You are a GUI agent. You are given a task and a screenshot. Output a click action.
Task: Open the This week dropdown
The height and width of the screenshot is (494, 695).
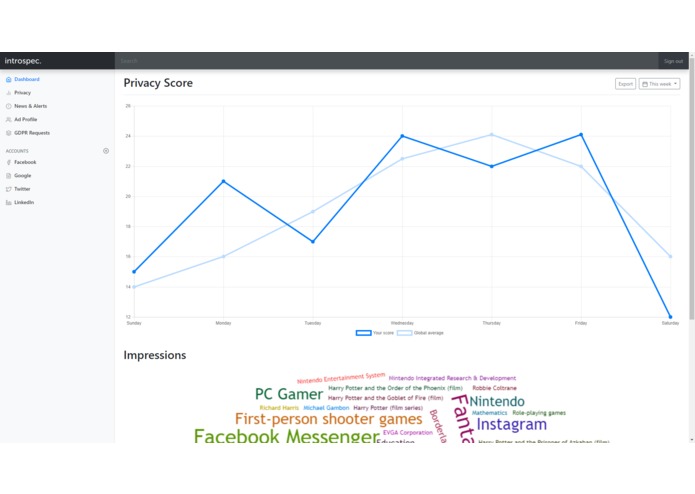(660, 84)
